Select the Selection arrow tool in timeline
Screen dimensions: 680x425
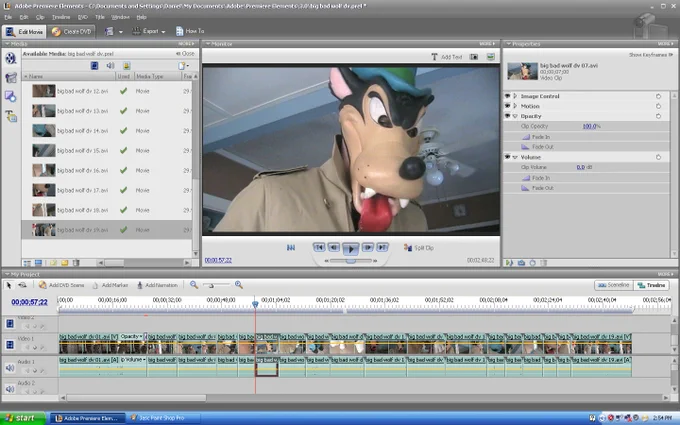click(x=8, y=285)
